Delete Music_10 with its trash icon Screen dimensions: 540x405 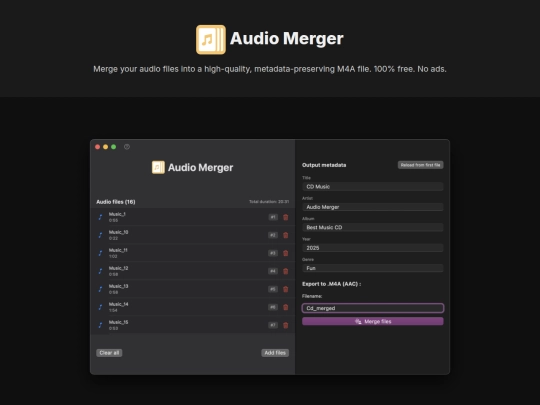click(285, 235)
